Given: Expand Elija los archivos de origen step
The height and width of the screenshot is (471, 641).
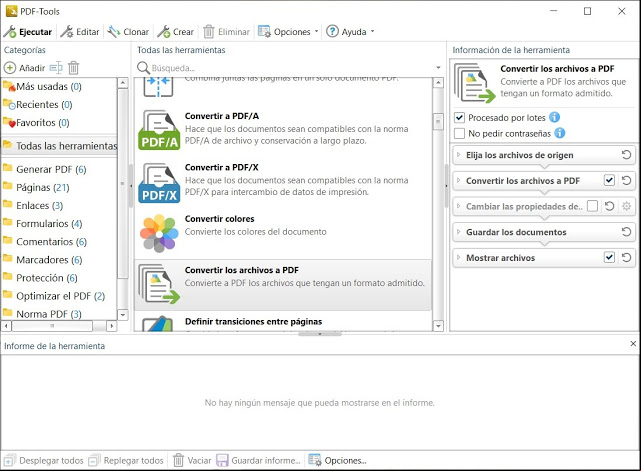Looking at the screenshot, I should 458,155.
